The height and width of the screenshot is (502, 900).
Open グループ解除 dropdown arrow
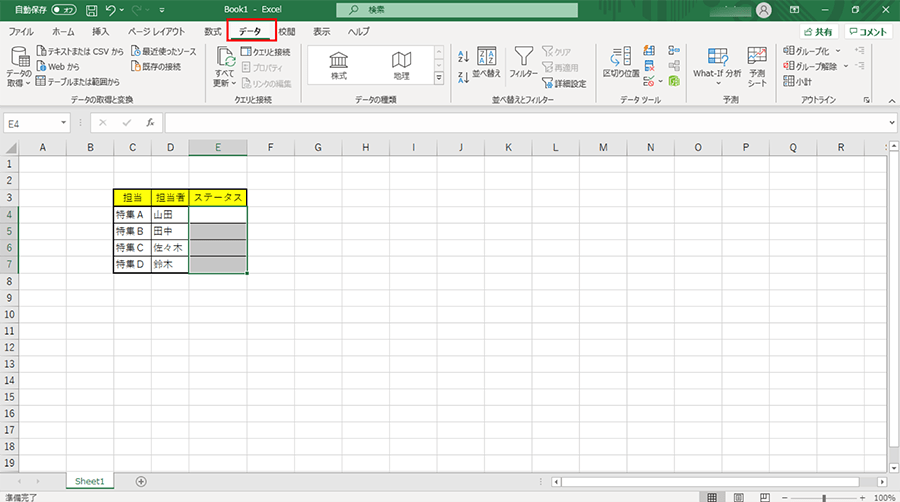(845, 66)
